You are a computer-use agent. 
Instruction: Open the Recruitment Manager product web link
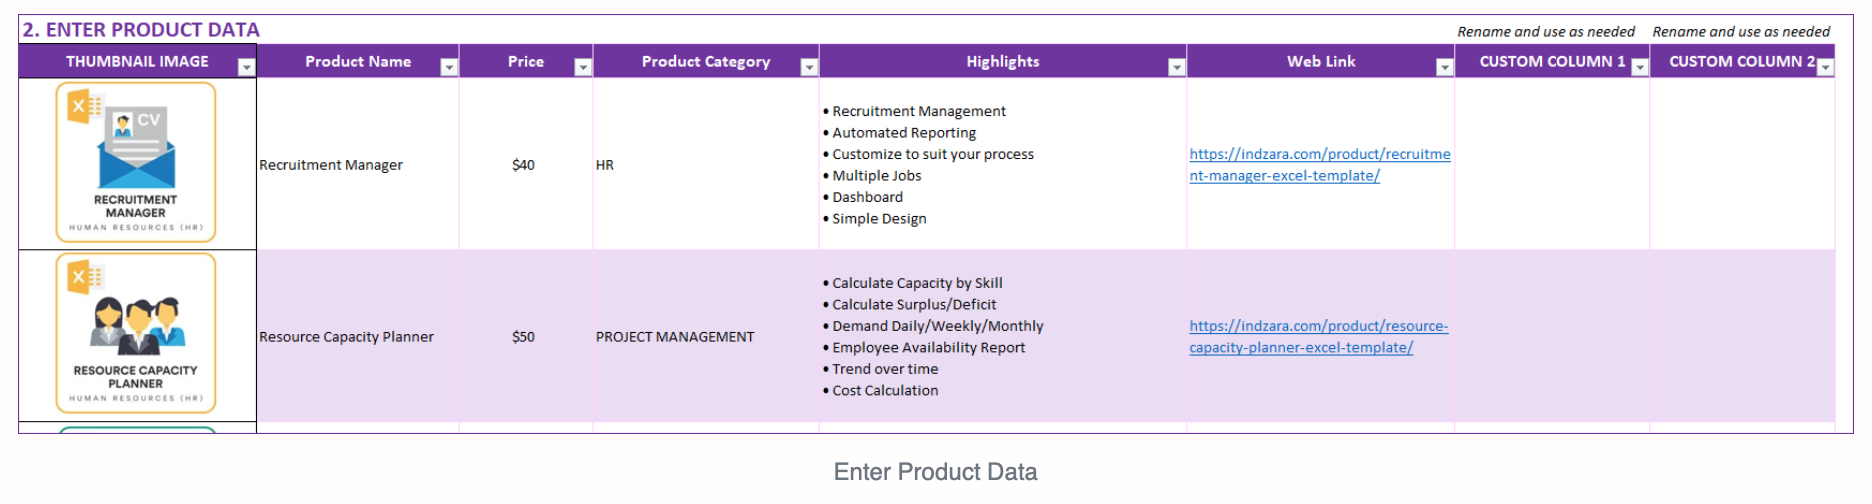[1320, 165]
